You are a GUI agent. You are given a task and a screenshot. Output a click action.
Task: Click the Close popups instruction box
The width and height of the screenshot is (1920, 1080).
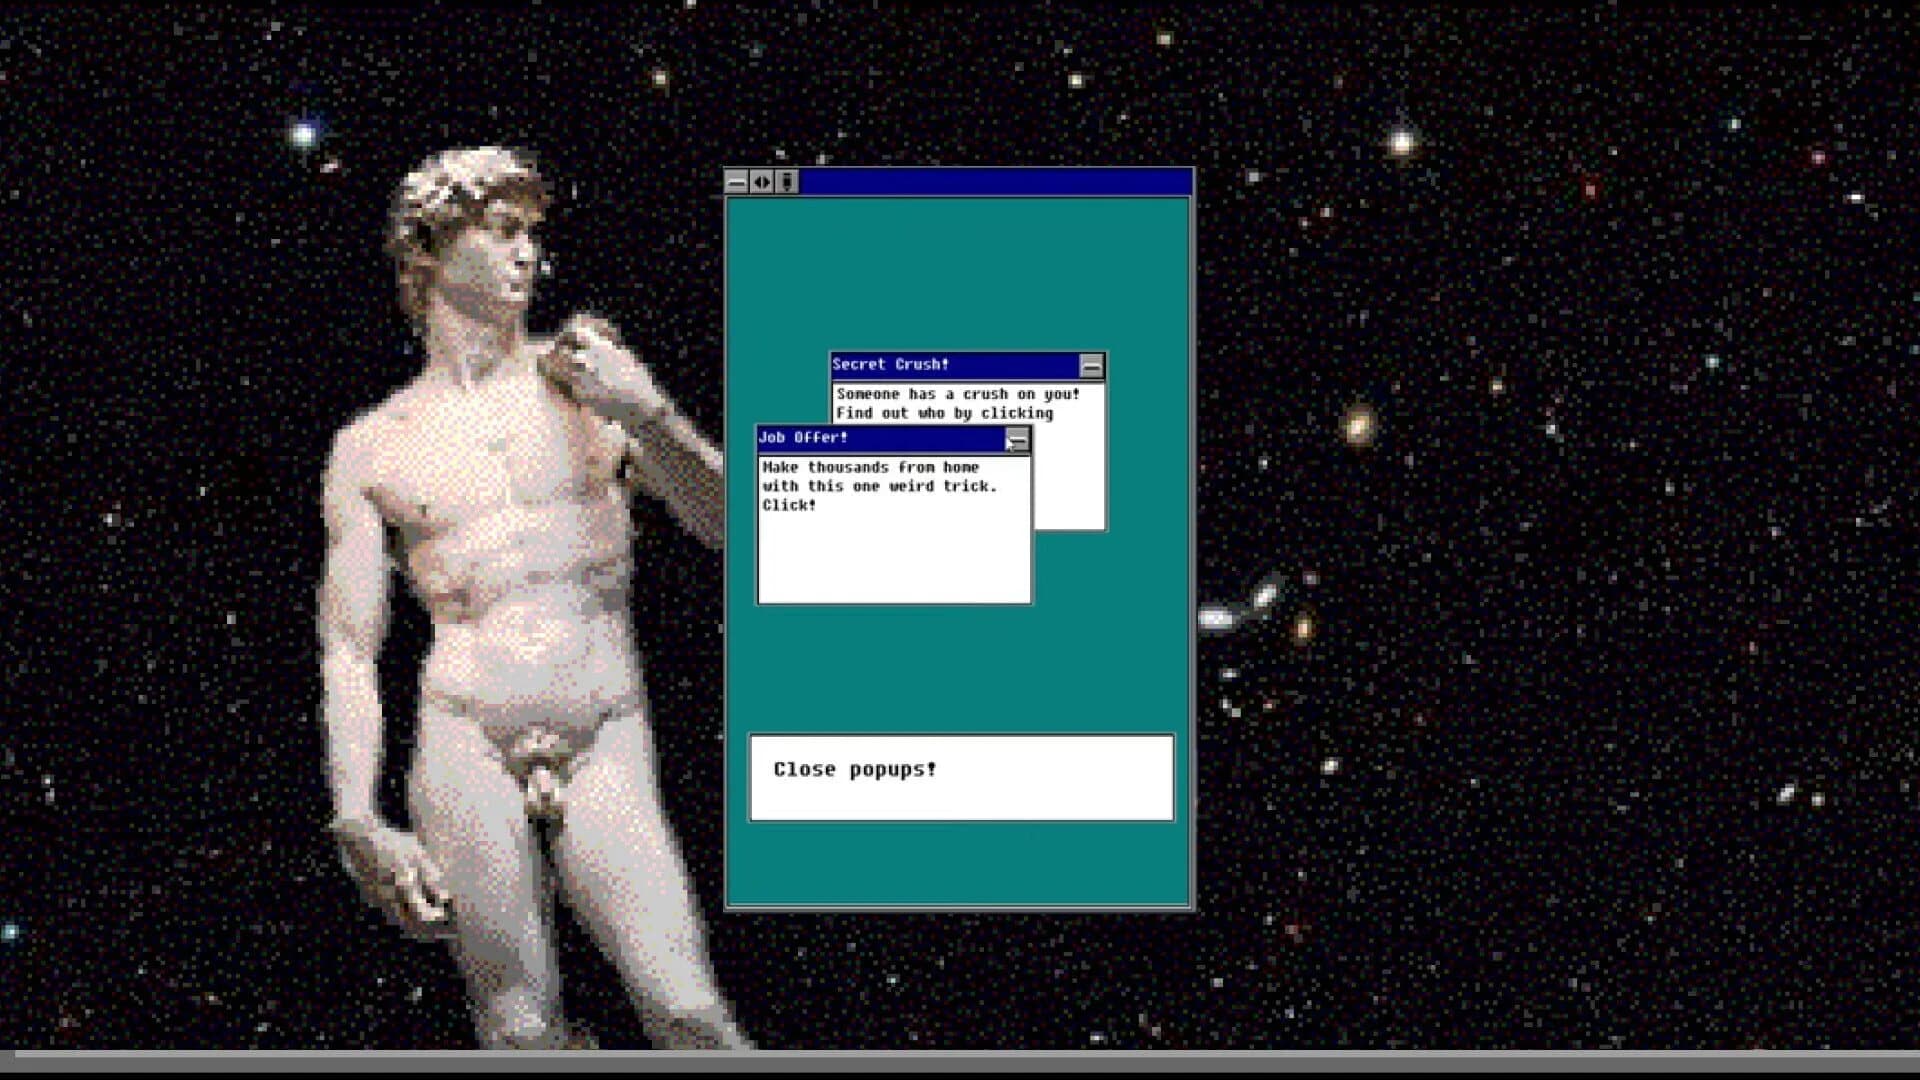click(x=960, y=778)
